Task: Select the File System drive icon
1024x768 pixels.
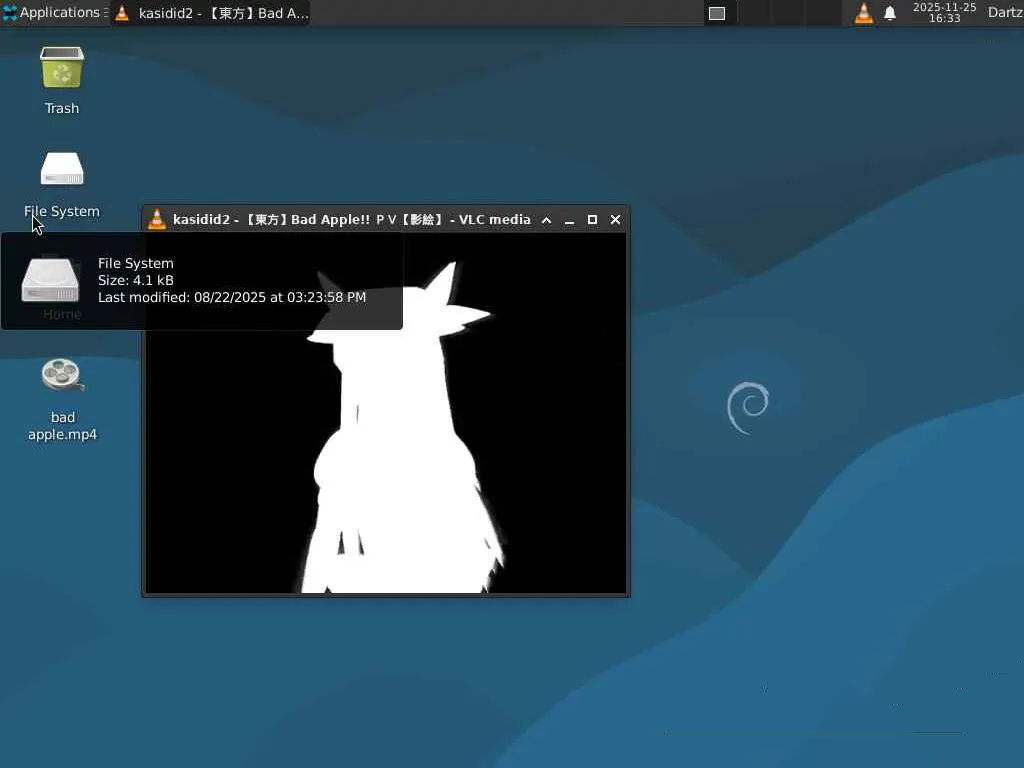Action: [x=62, y=169]
